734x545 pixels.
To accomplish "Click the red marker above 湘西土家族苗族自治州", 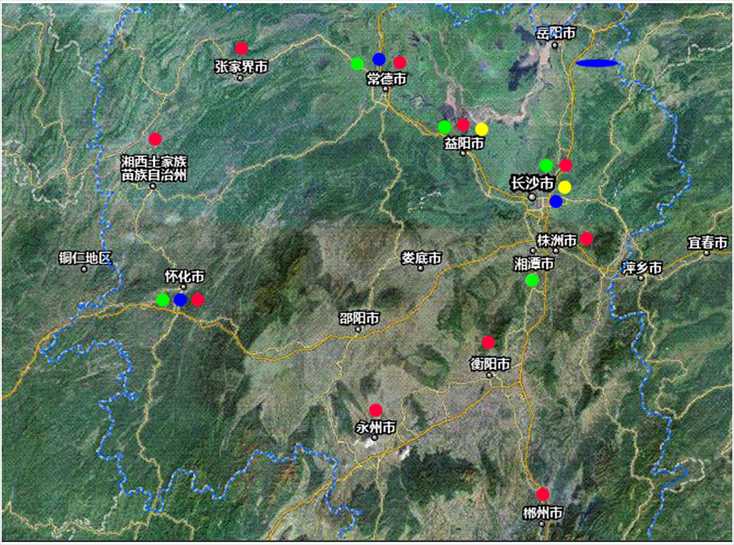I will [x=155, y=139].
